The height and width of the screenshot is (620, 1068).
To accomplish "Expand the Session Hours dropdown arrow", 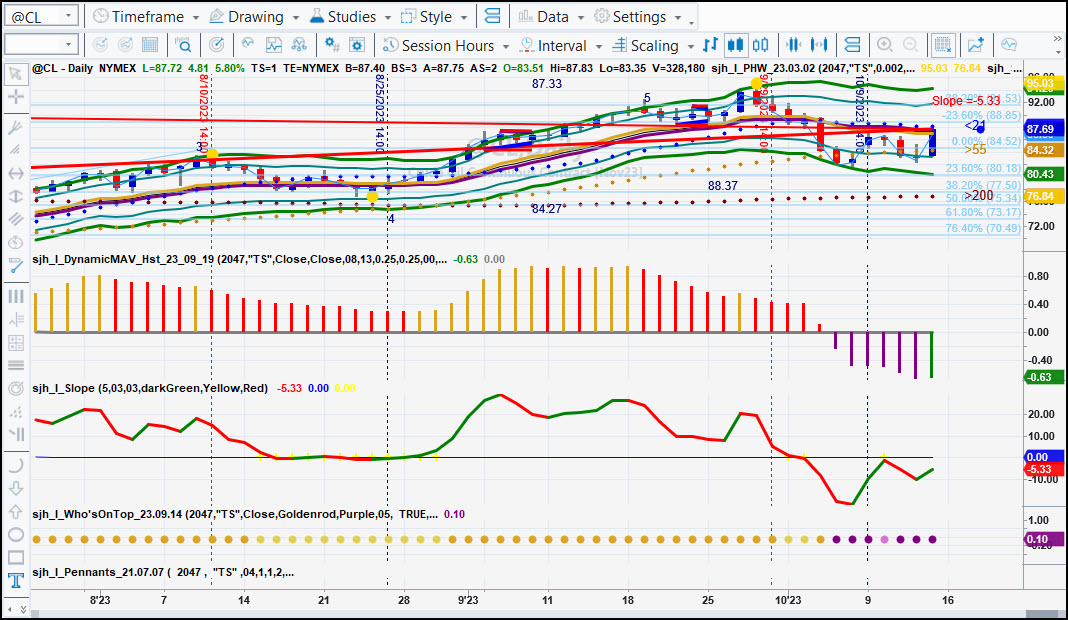I will tap(506, 46).
